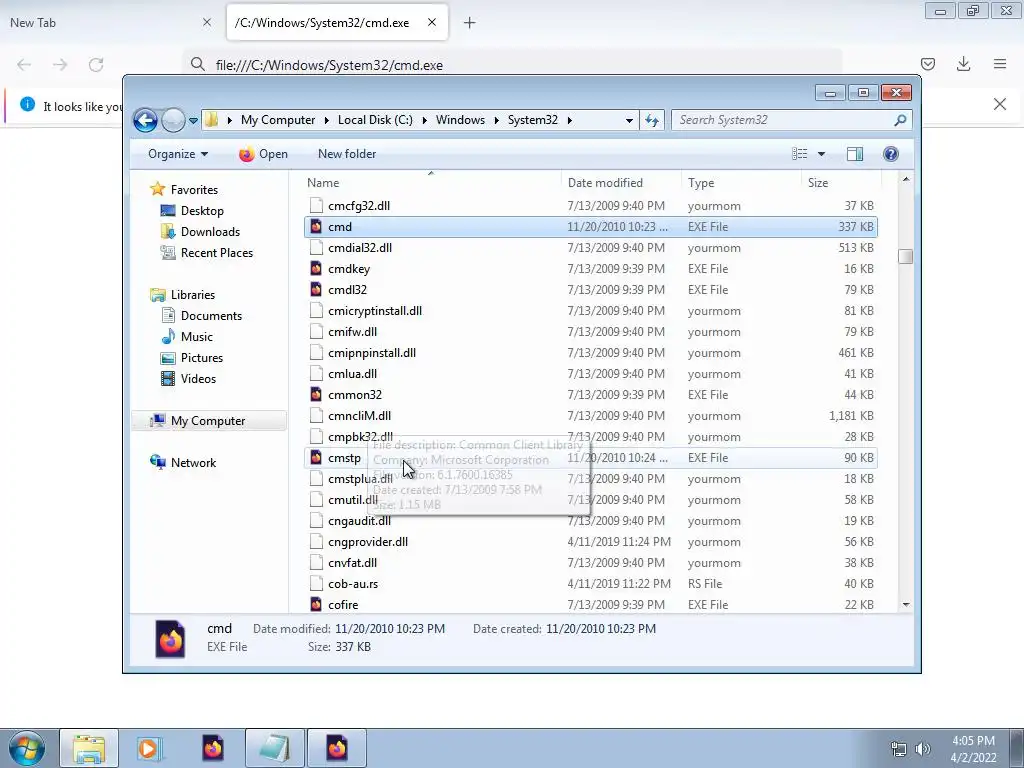Click the cmcfg32.dll file icon
This screenshot has width=1024, height=768.
click(316, 206)
